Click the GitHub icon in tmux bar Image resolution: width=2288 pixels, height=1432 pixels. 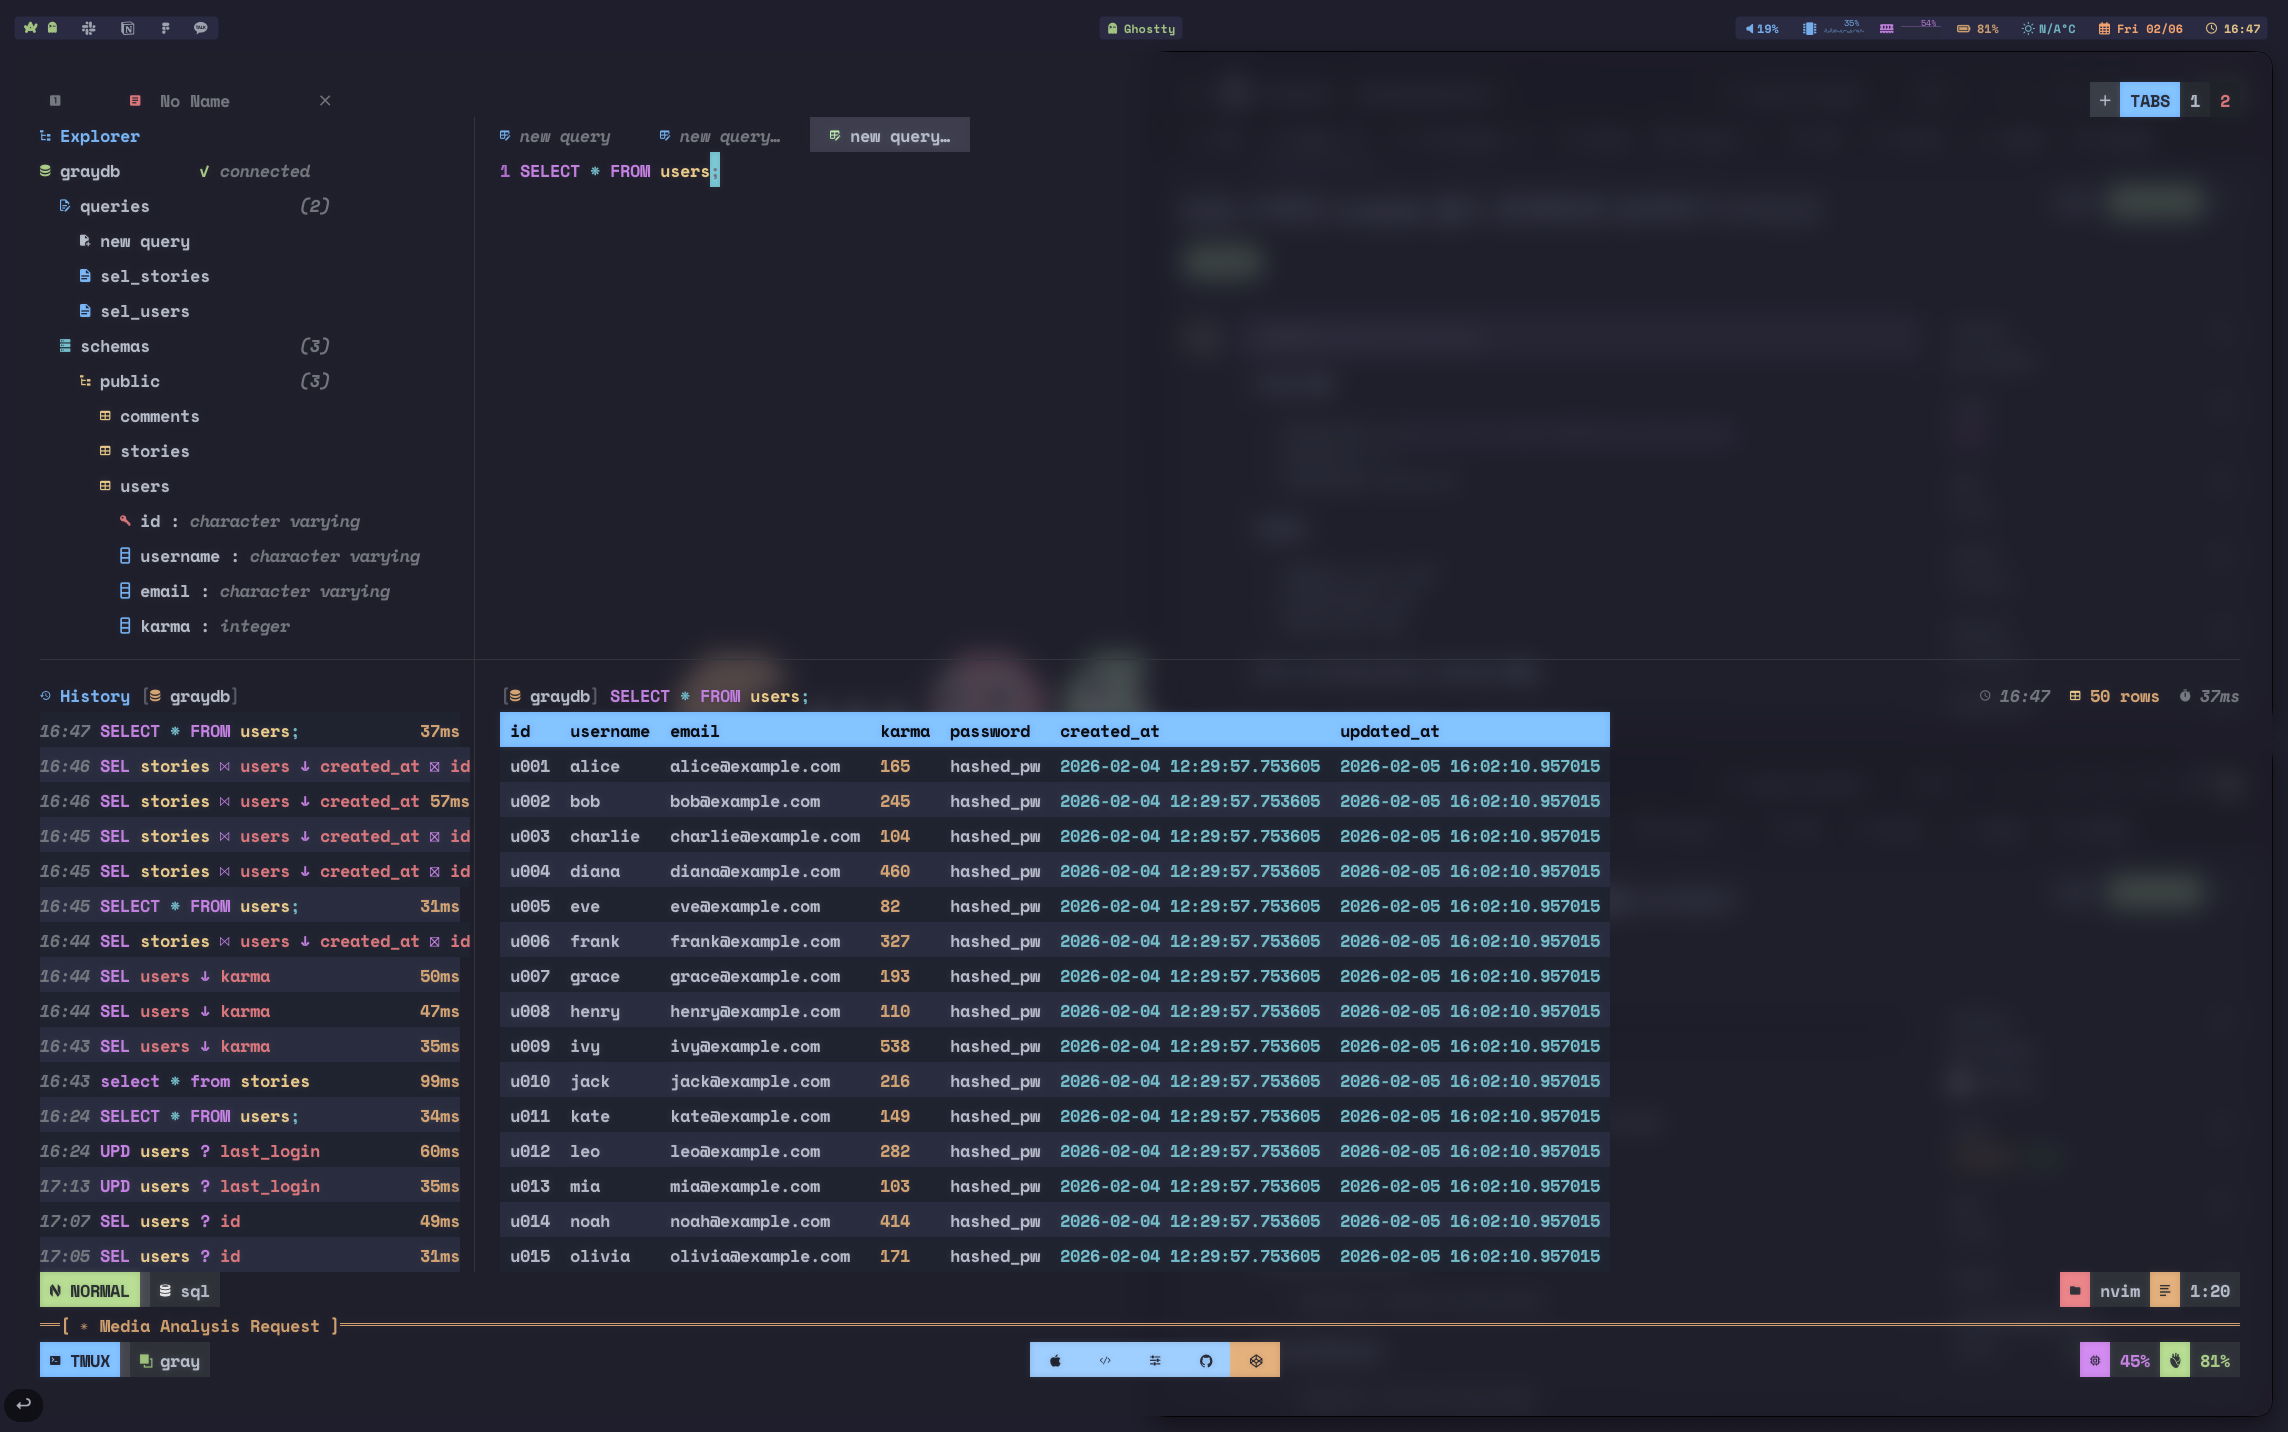pyautogui.click(x=1205, y=1360)
